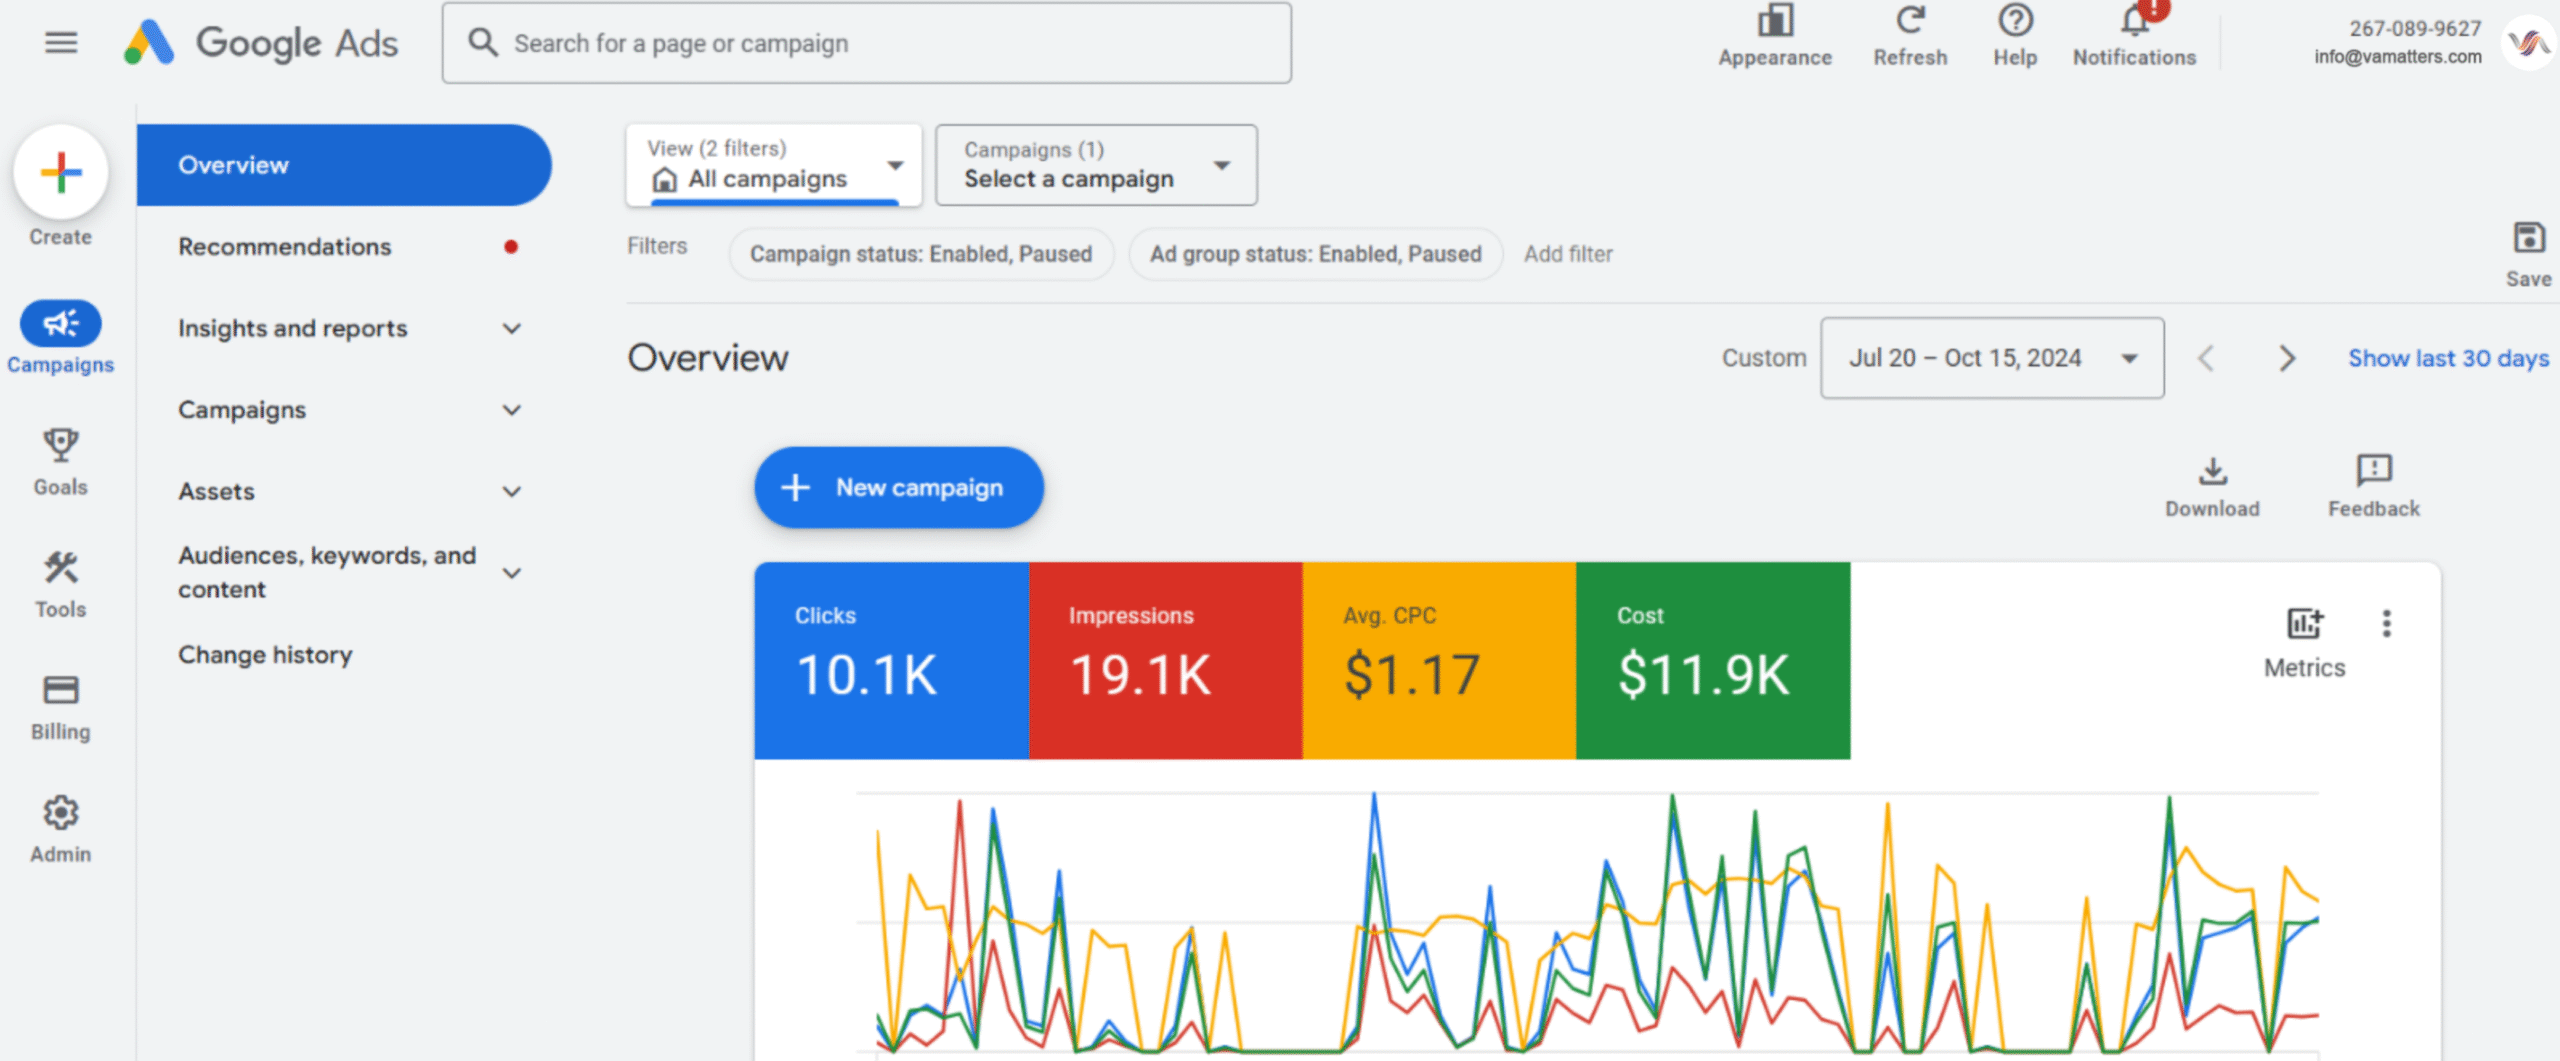
Task: Toggle the Impressions metric tile
Action: pyautogui.click(x=1165, y=660)
